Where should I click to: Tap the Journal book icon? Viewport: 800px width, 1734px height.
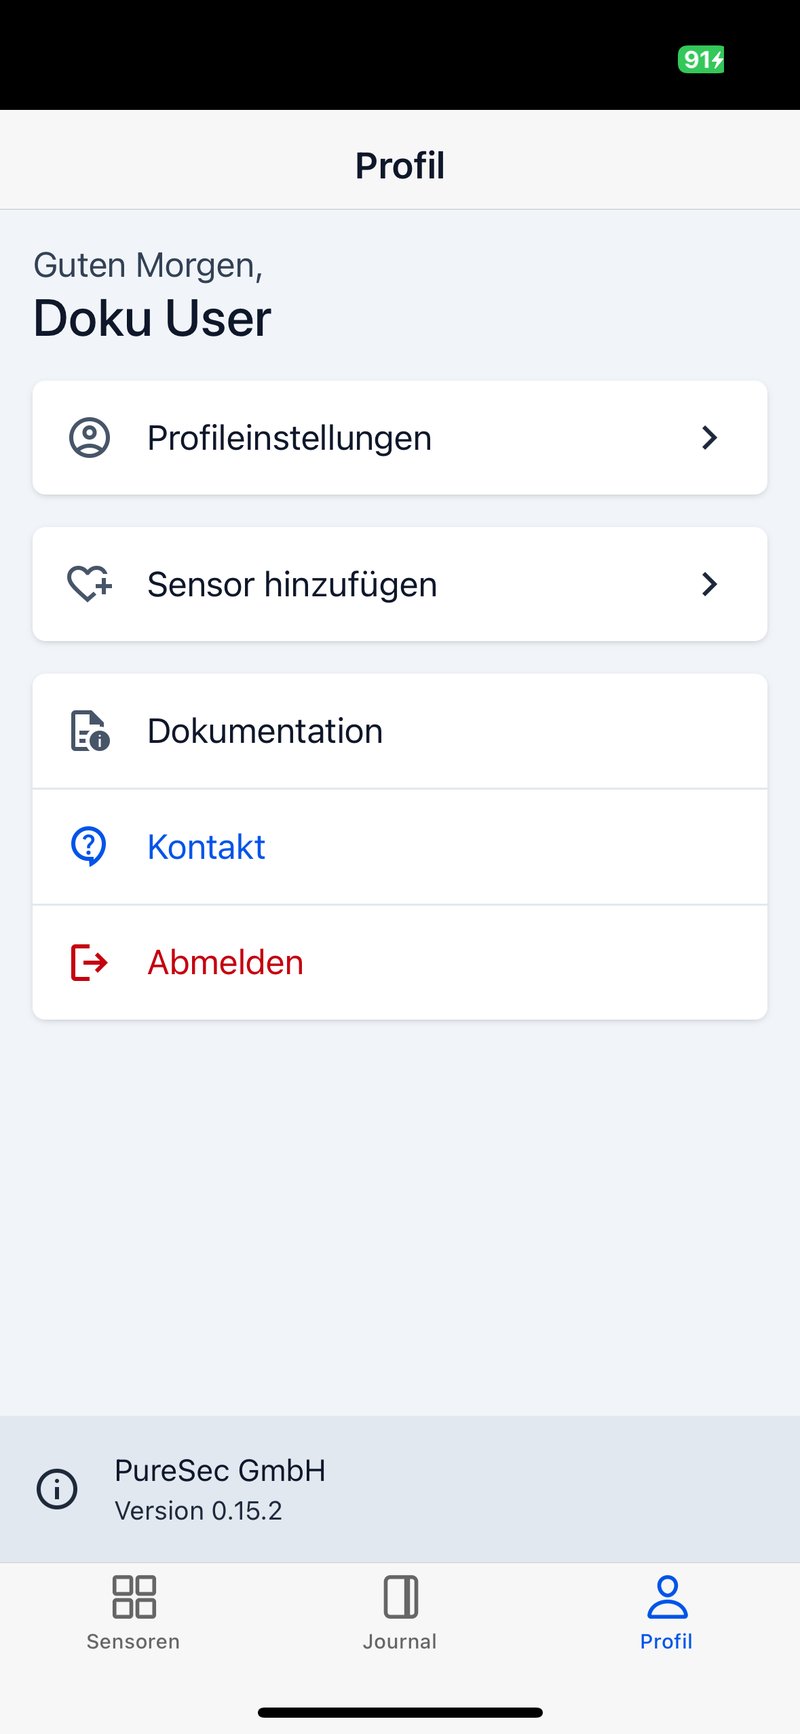400,1596
